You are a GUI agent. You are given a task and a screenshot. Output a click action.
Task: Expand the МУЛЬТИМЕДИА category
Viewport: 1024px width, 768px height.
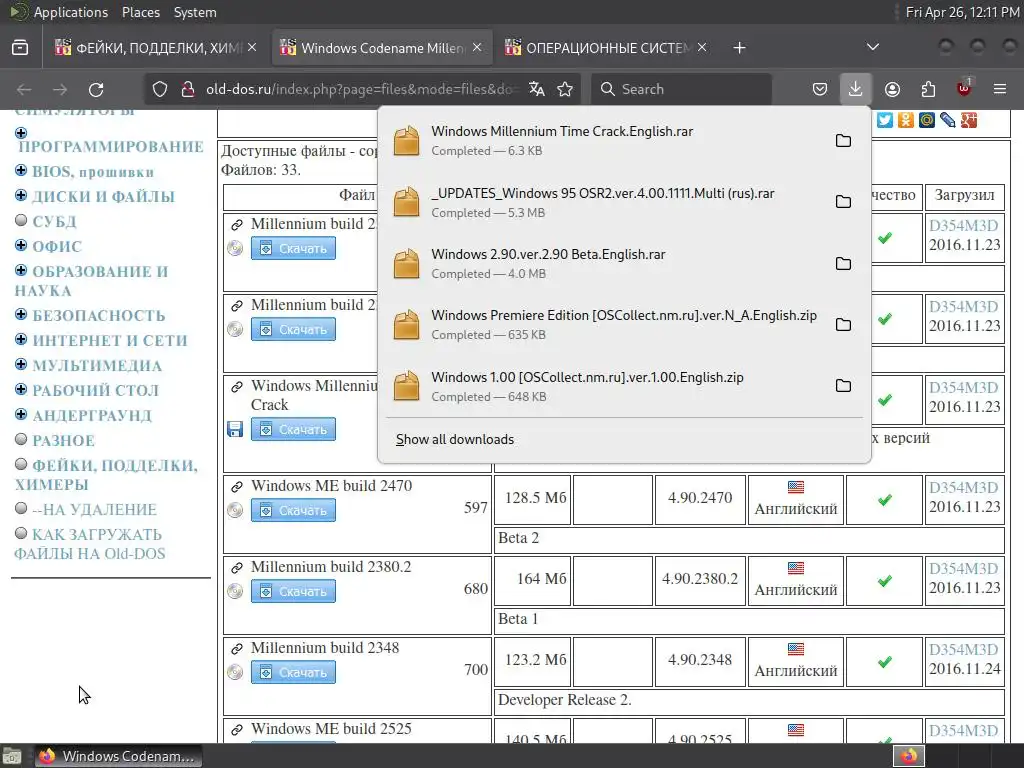pyautogui.click(x=21, y=364)
